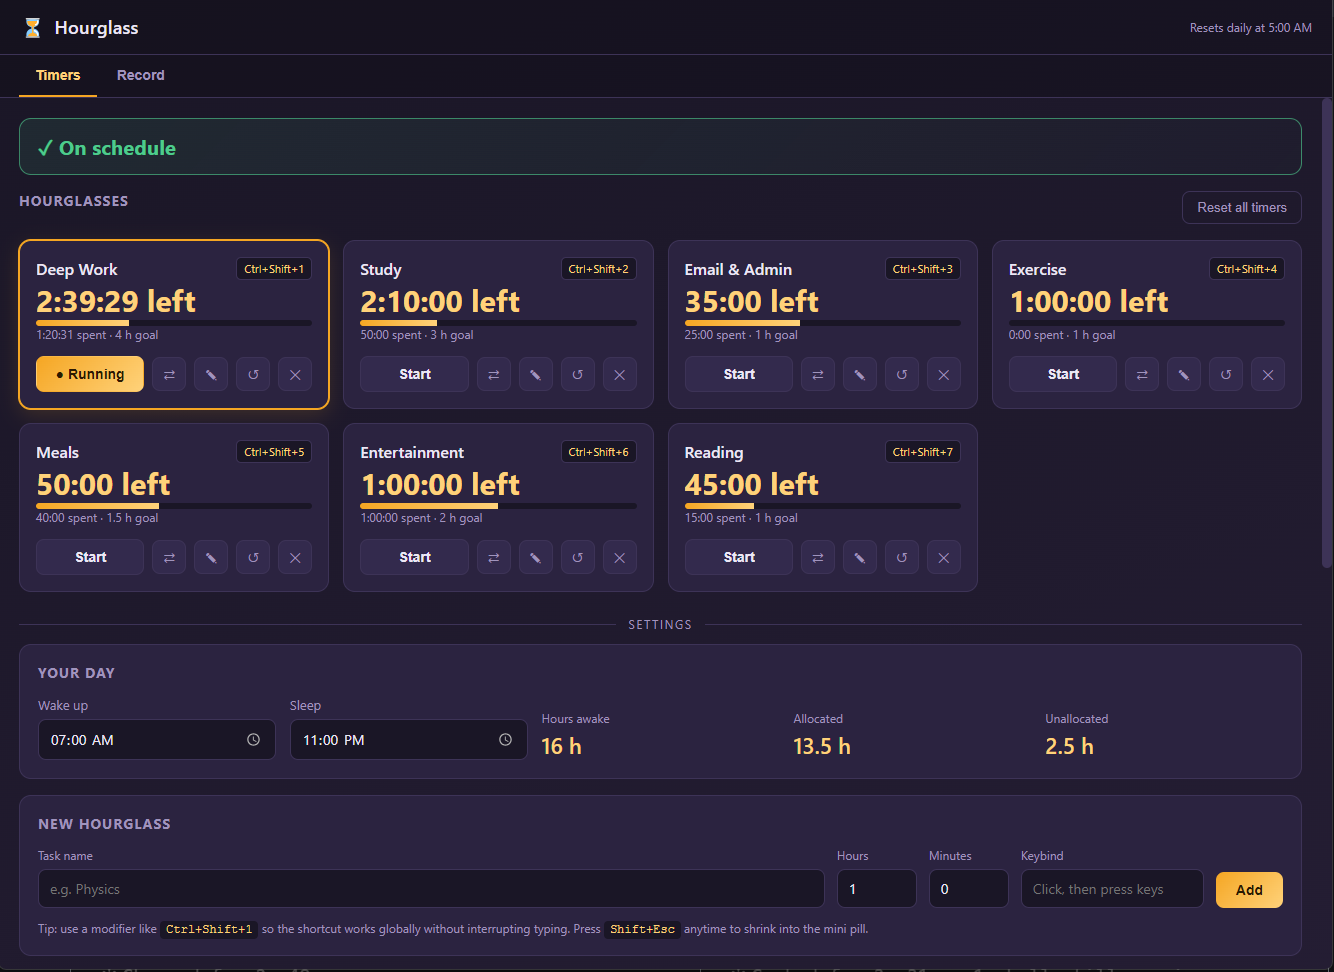
Task: Click the Ctrl+Shift+1 keybind badge
Action: coord(274,269)
